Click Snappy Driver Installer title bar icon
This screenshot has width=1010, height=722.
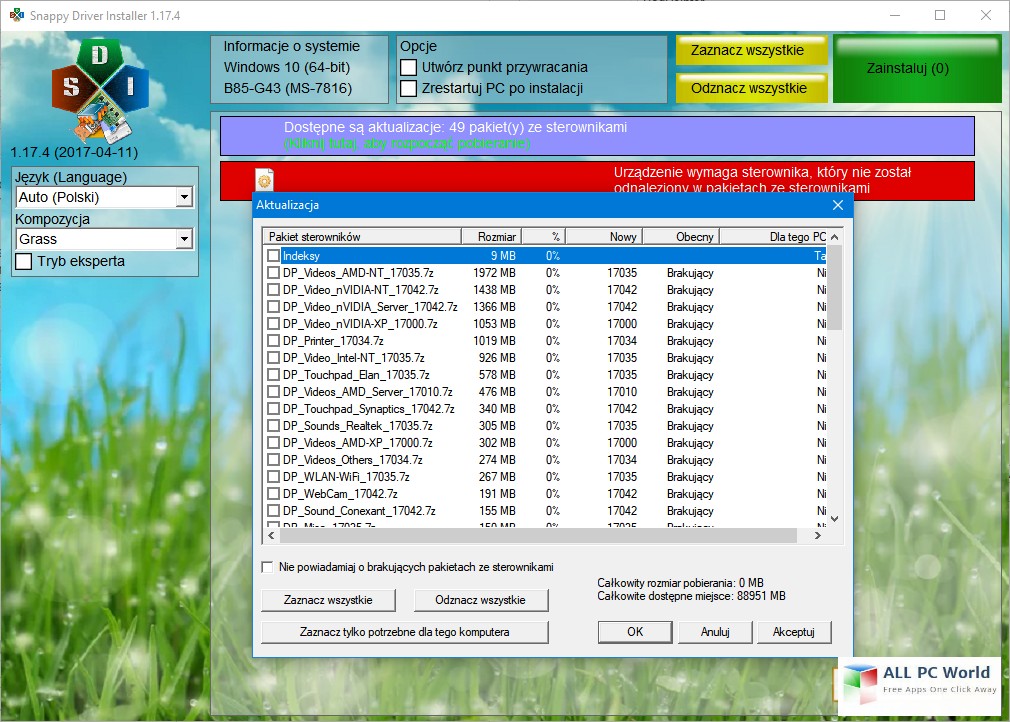pos(17,15)
